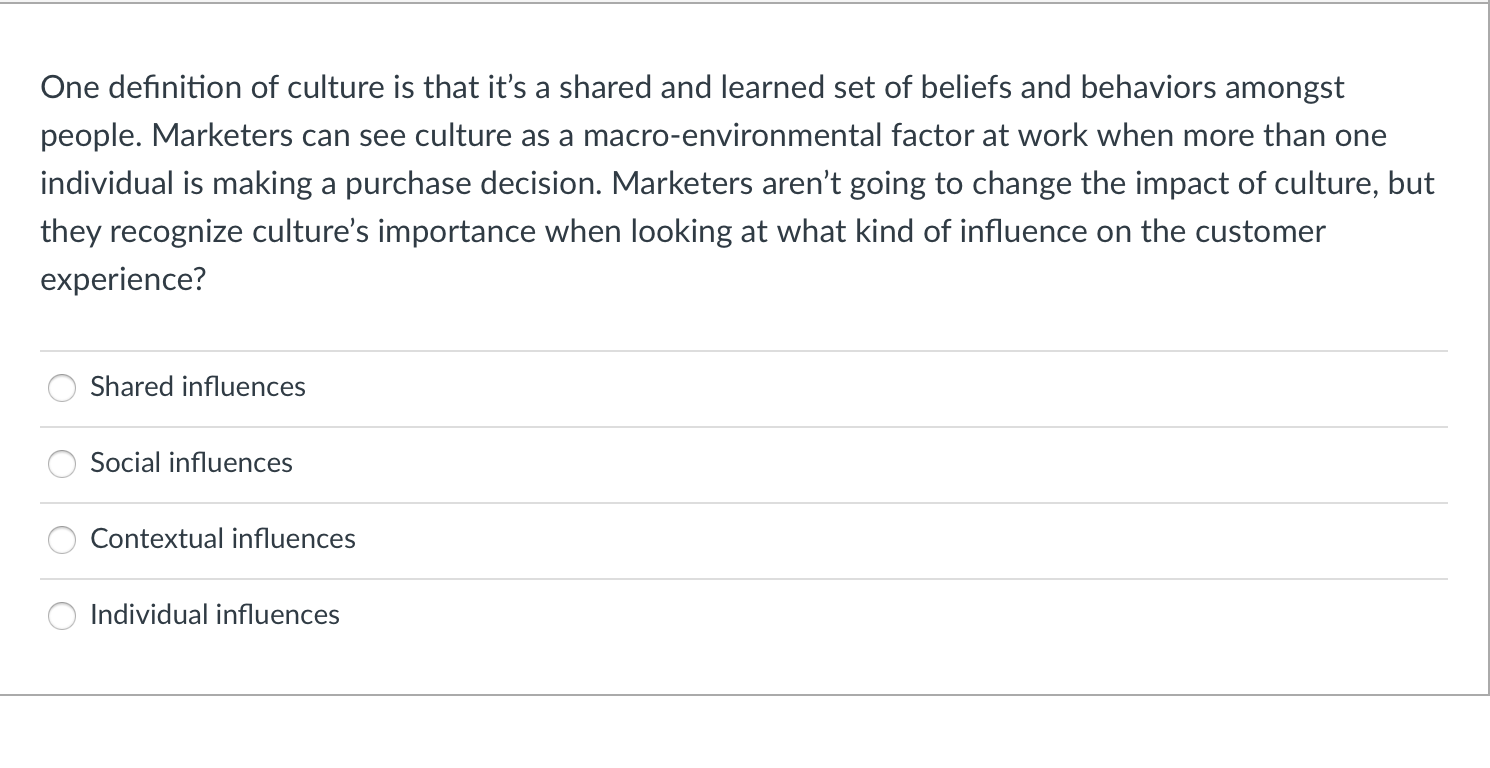This screenshot has height=768, width=1490.
Task: Click the divider above the answer options
Action: [x=743, y=350]
